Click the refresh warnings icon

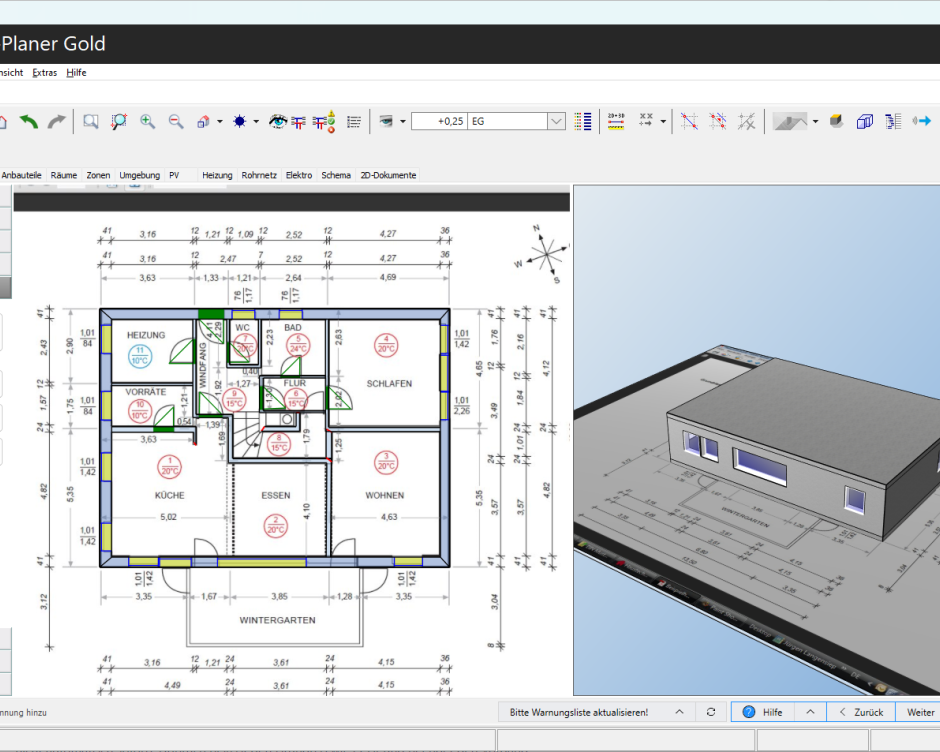coord(710,712)
